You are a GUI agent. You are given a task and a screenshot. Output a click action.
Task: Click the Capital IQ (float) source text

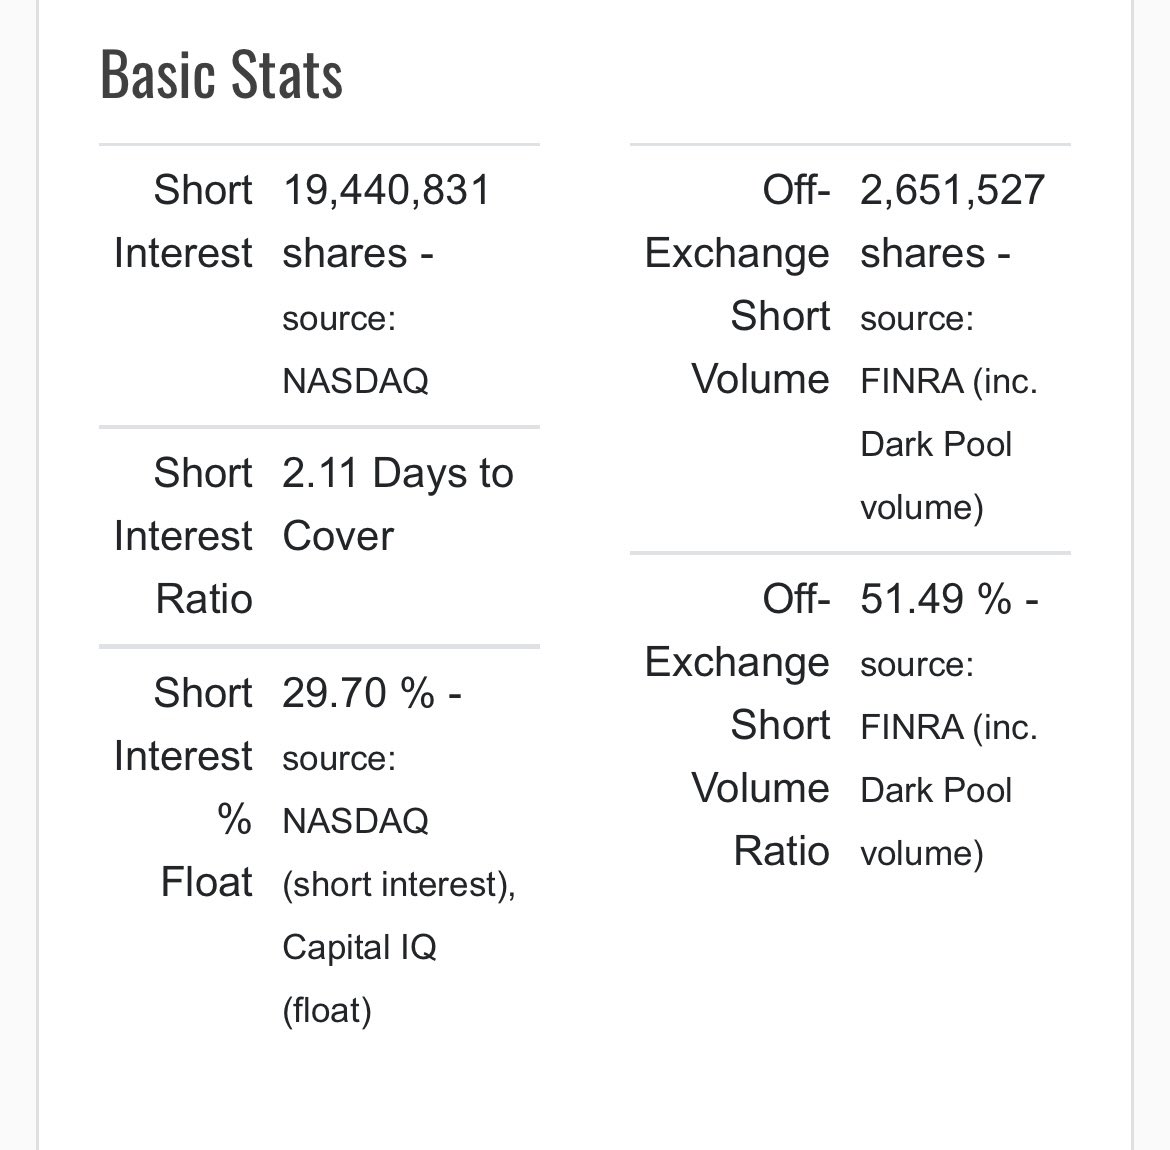[359, 978]
